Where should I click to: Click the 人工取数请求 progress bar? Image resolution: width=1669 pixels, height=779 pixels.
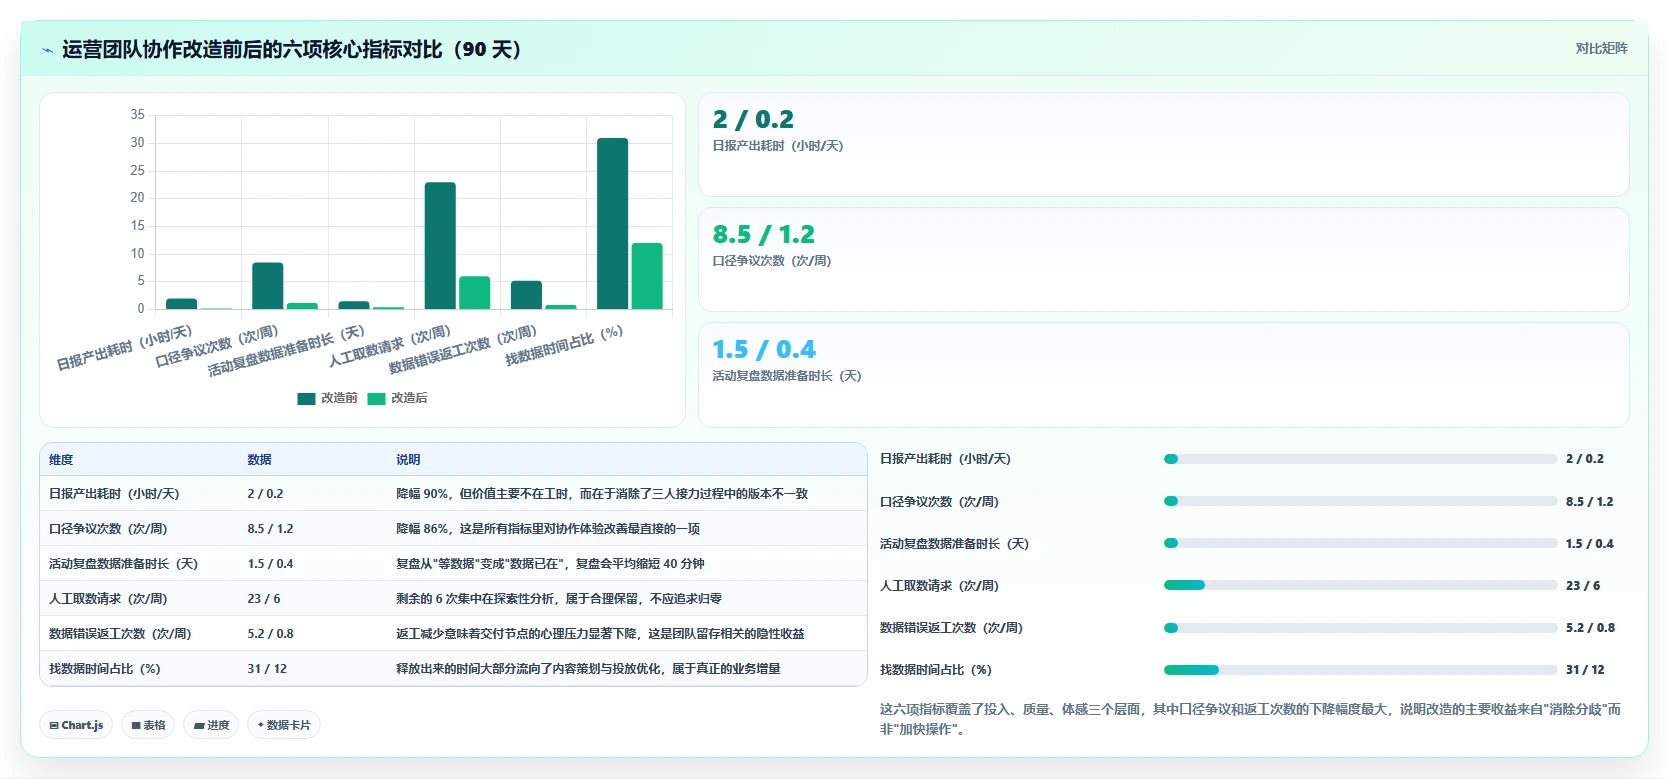1360,585
